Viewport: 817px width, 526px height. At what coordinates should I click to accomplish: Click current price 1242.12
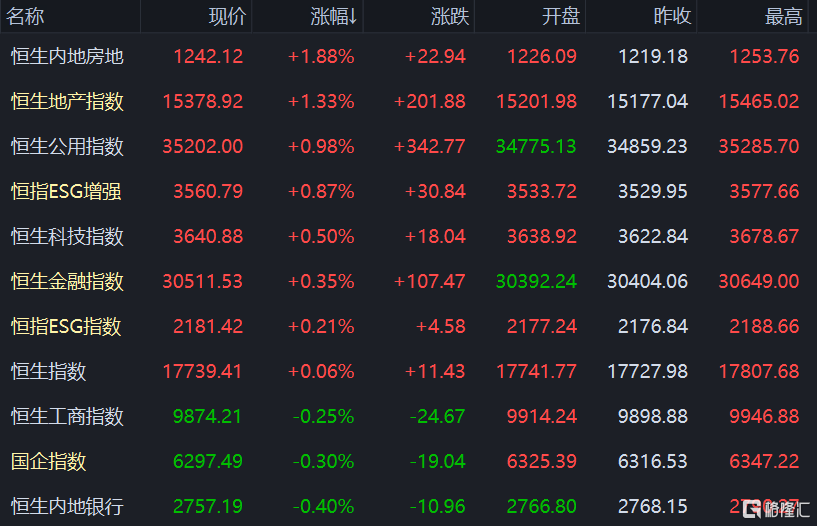[208, 56]
